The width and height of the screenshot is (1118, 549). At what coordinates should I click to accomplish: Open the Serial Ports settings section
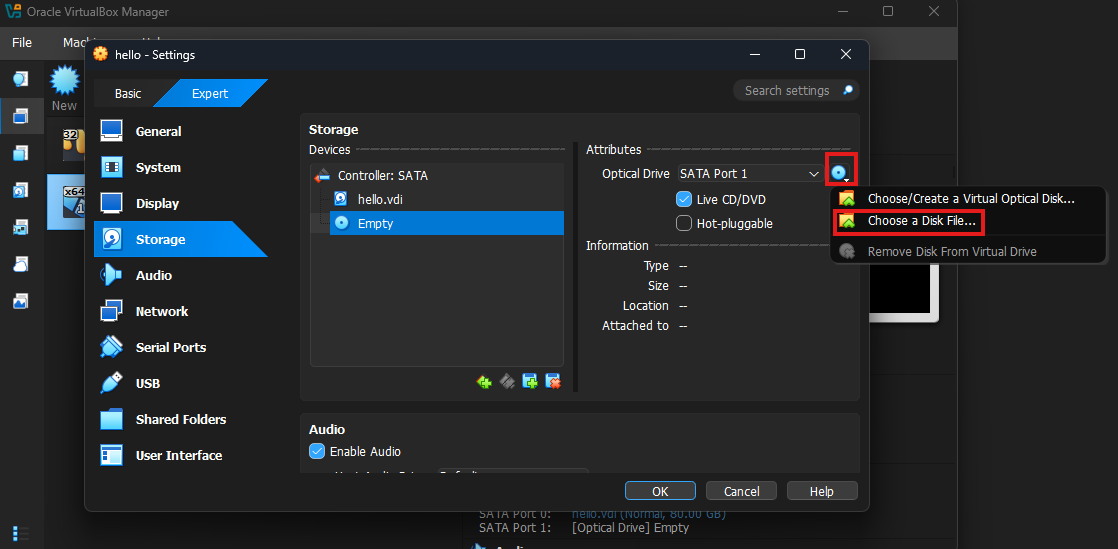tap(170, 347)
